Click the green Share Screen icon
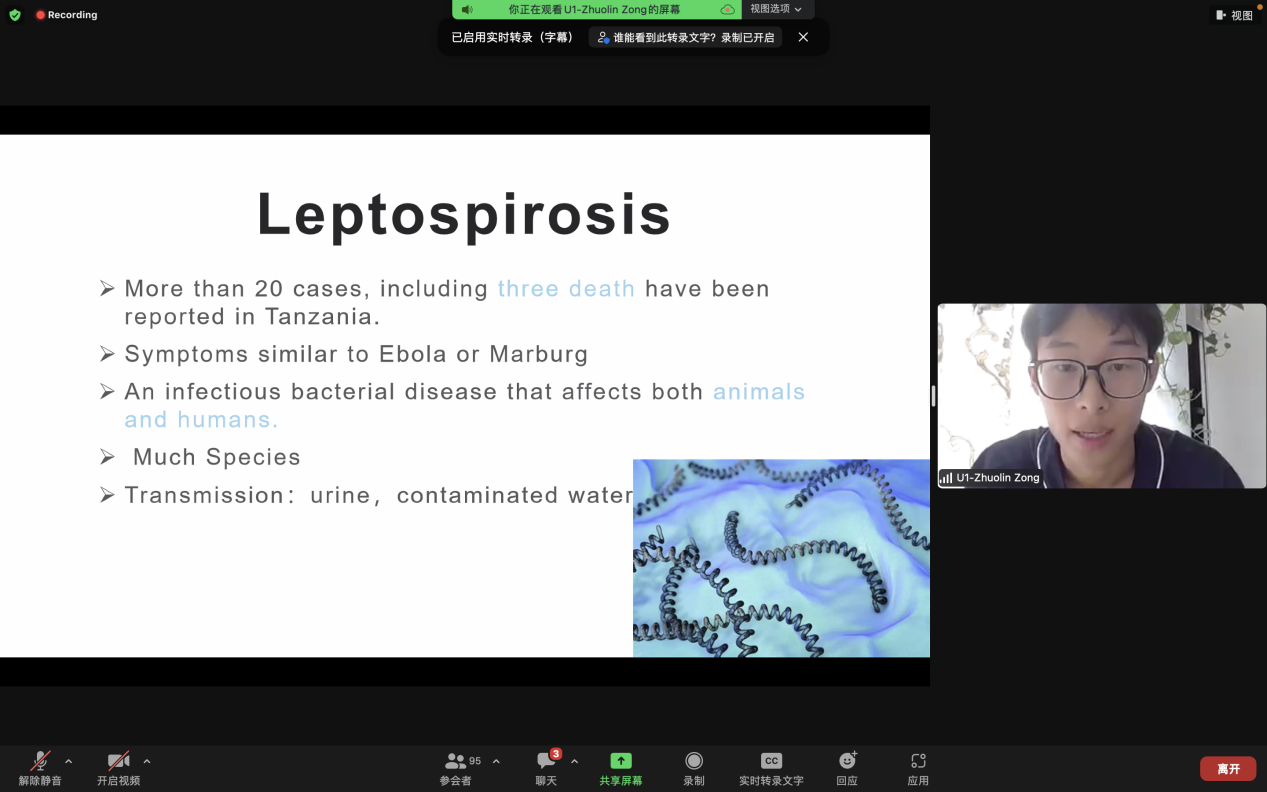The width and height of the screenshot is (1267, 792). (x=621, y=762)
